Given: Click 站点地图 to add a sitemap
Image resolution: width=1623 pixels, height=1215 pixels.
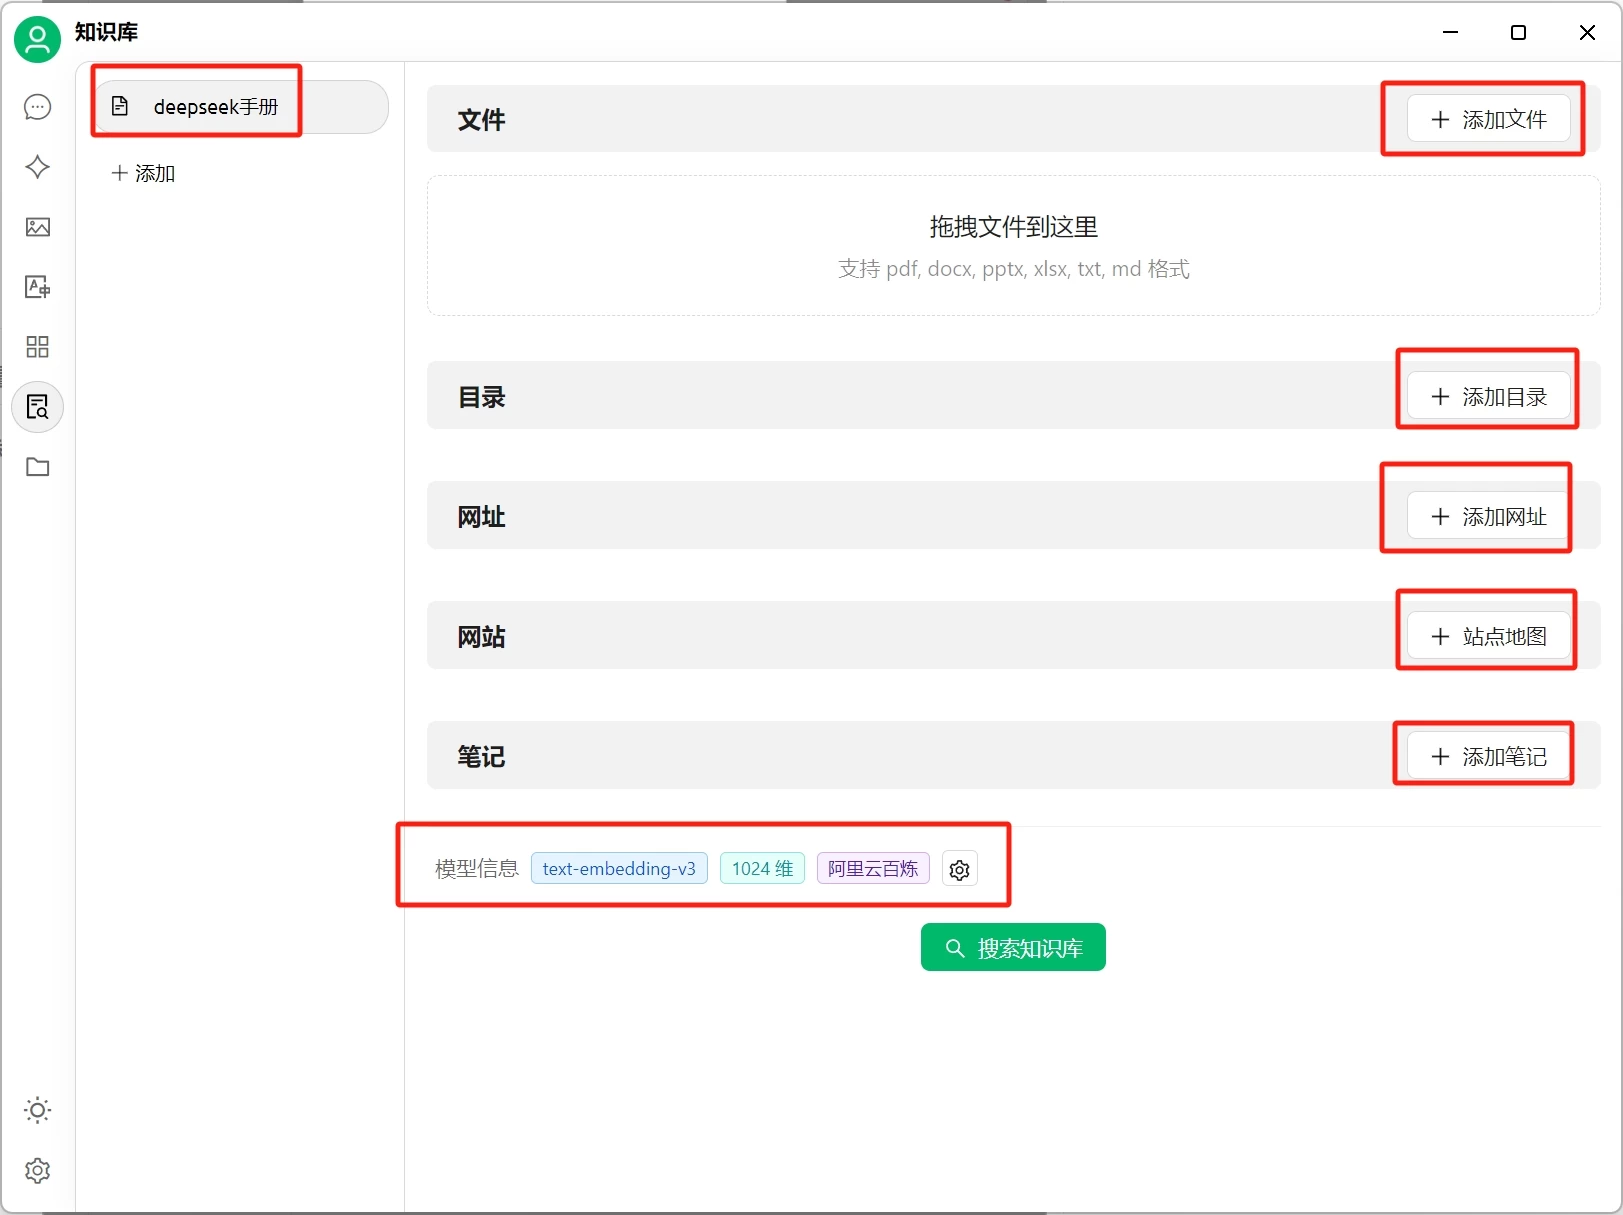Looking at the screenshot, I should [1487, 636].
